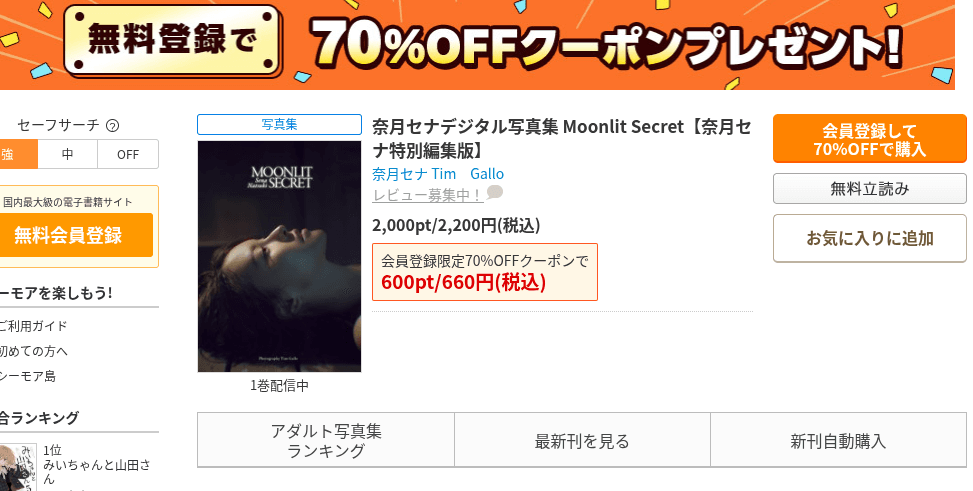Open the 初めての方へ sidebar link
The height and width of the screenshot is (491, 973).
click(x=34, y=351)
